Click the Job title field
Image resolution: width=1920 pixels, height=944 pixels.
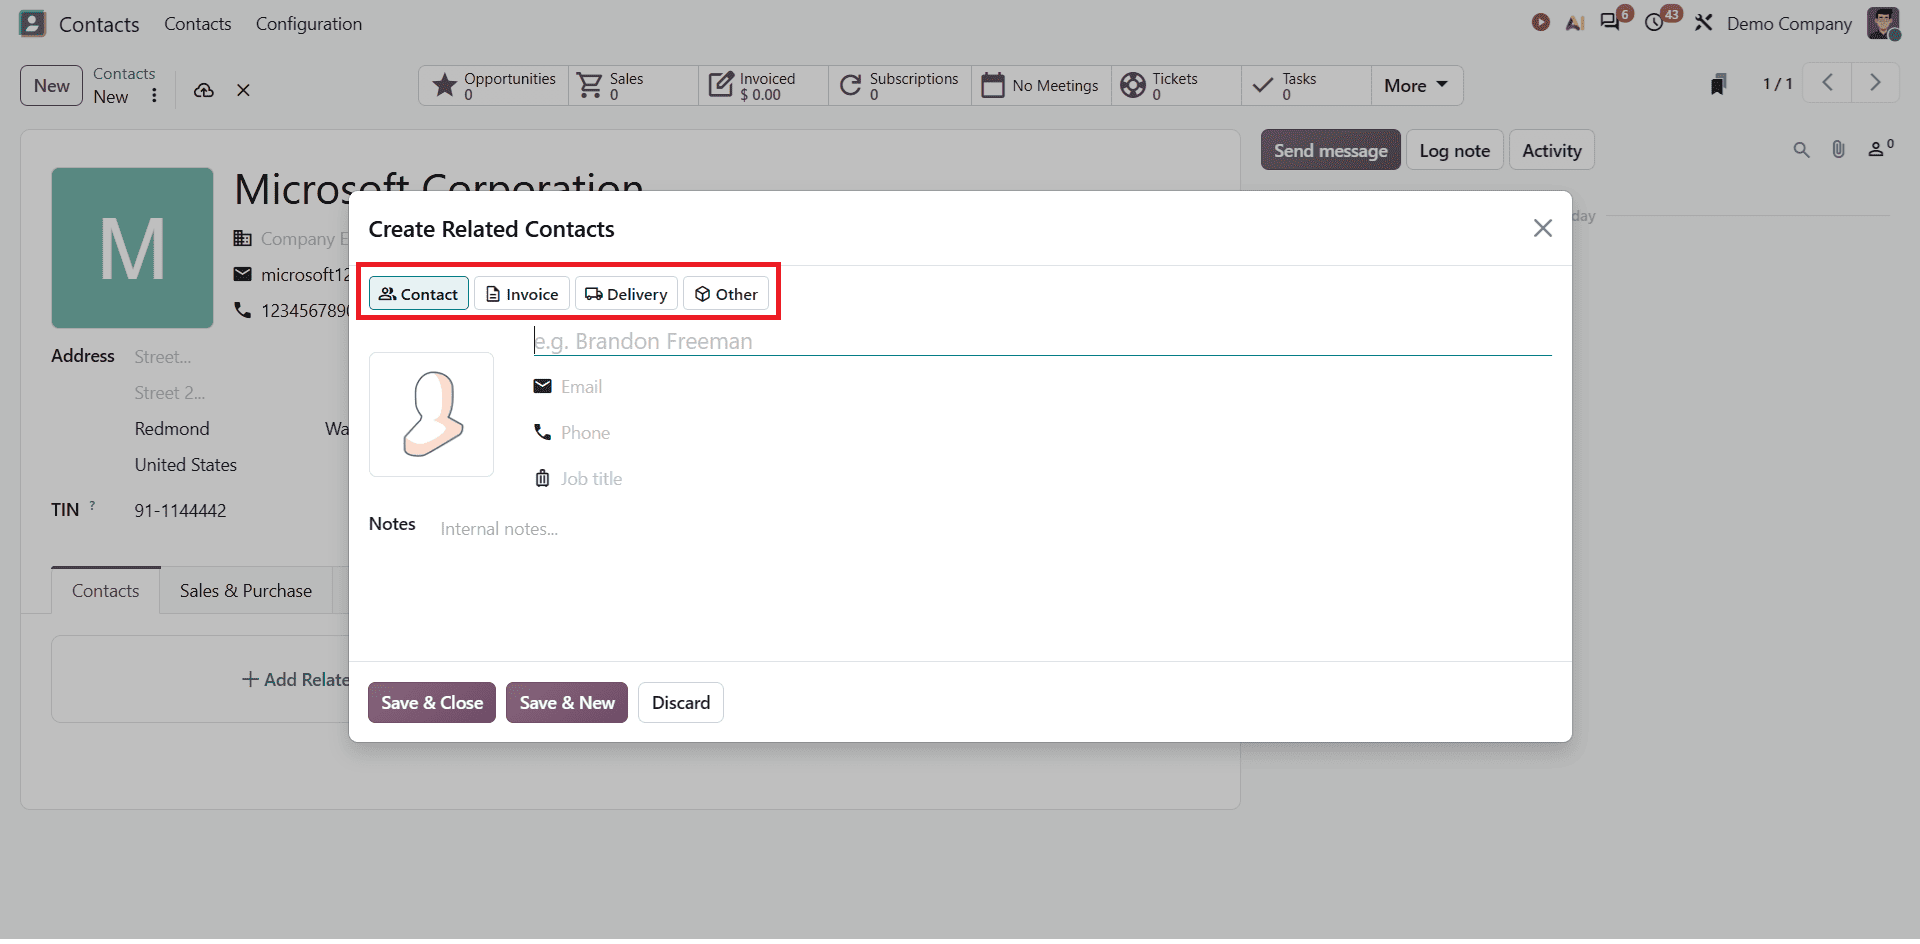coord(1055,479)
